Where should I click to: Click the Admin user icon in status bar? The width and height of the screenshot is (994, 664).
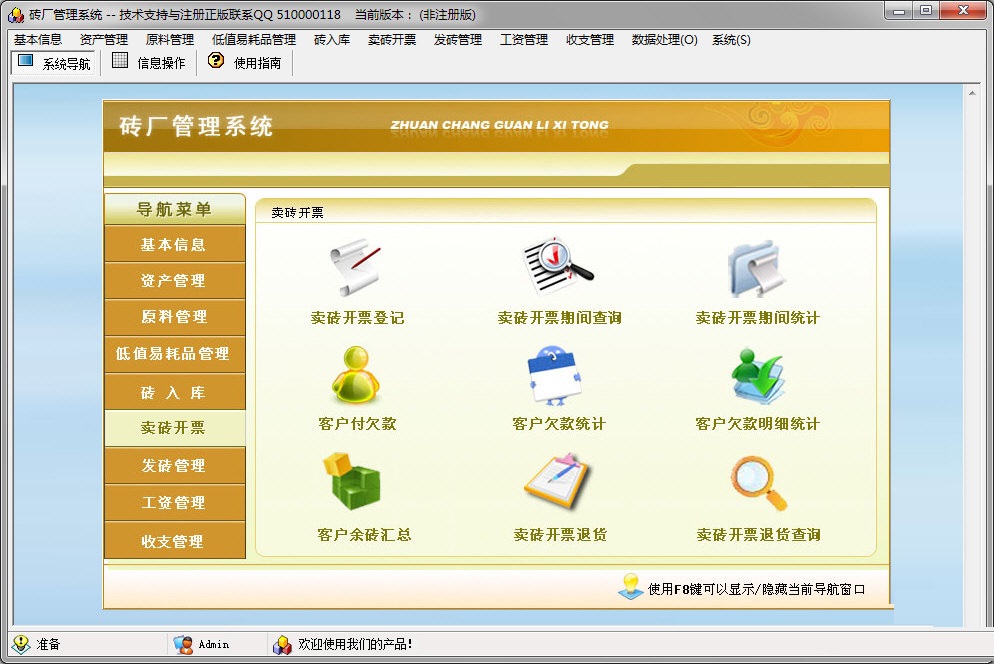183,644
